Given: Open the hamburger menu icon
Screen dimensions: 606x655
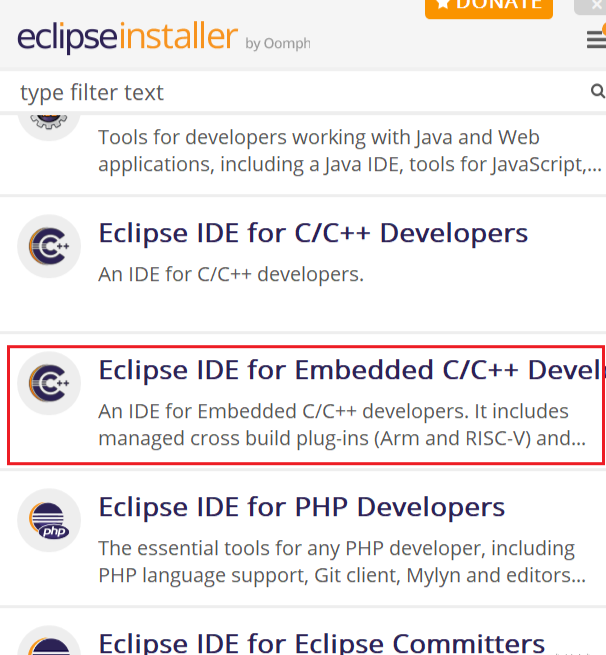Looking at the screenshot, I should coord(596,39).
